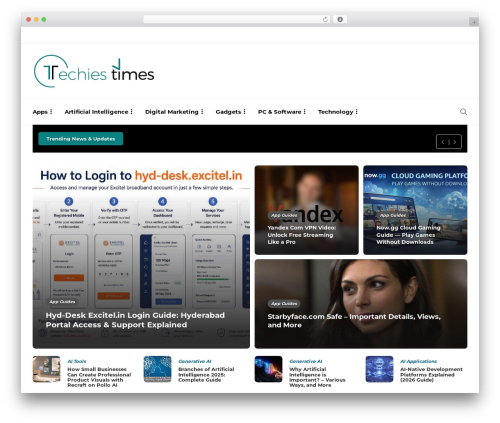This screenshot has height=423, width=500.
Task: Open the Digital Marketing menu item
Action: (x=172, y=112)
